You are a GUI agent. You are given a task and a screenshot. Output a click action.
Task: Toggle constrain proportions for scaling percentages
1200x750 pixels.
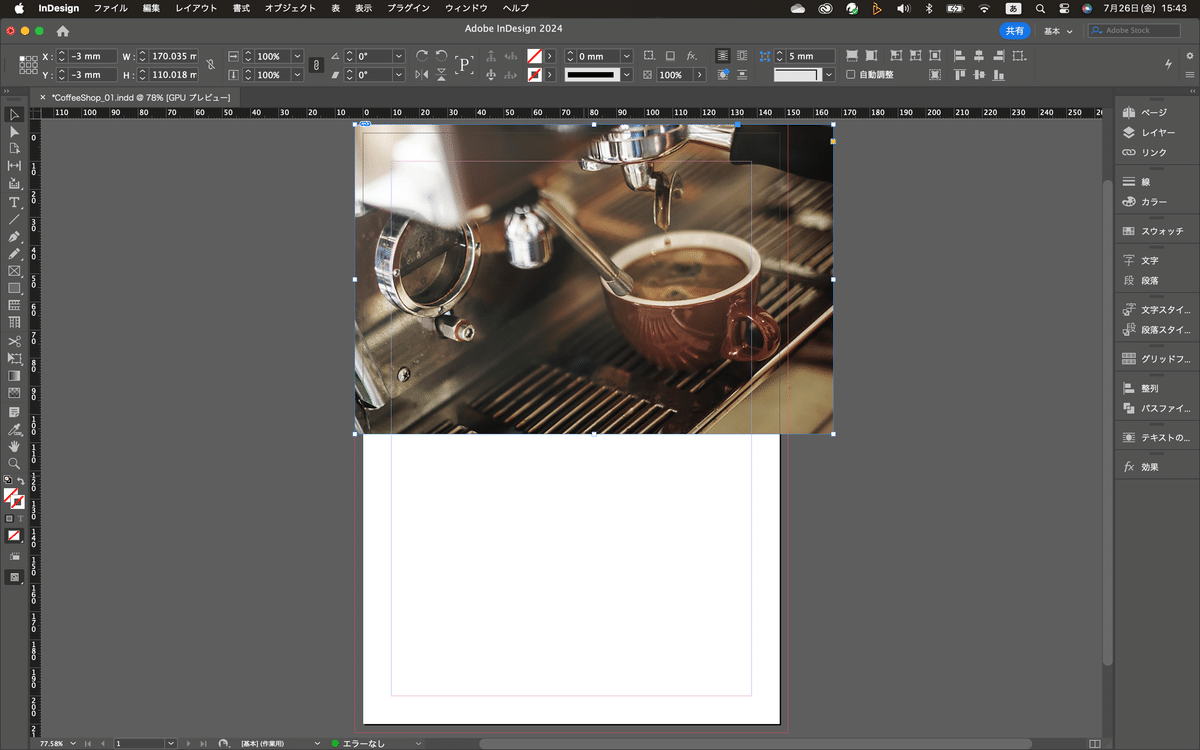click(316, 65)
